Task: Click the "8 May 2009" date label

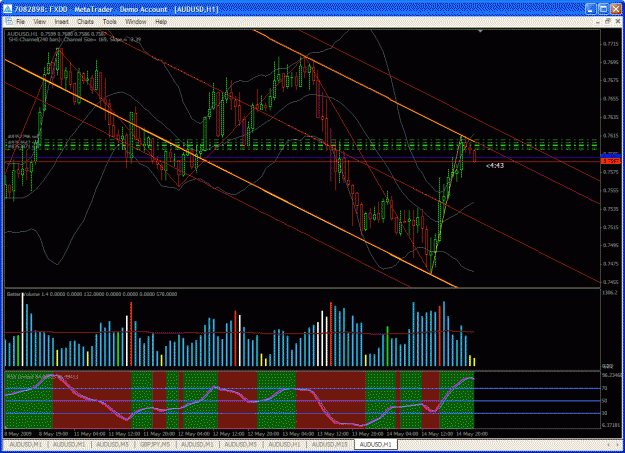Action: [18, 433]
